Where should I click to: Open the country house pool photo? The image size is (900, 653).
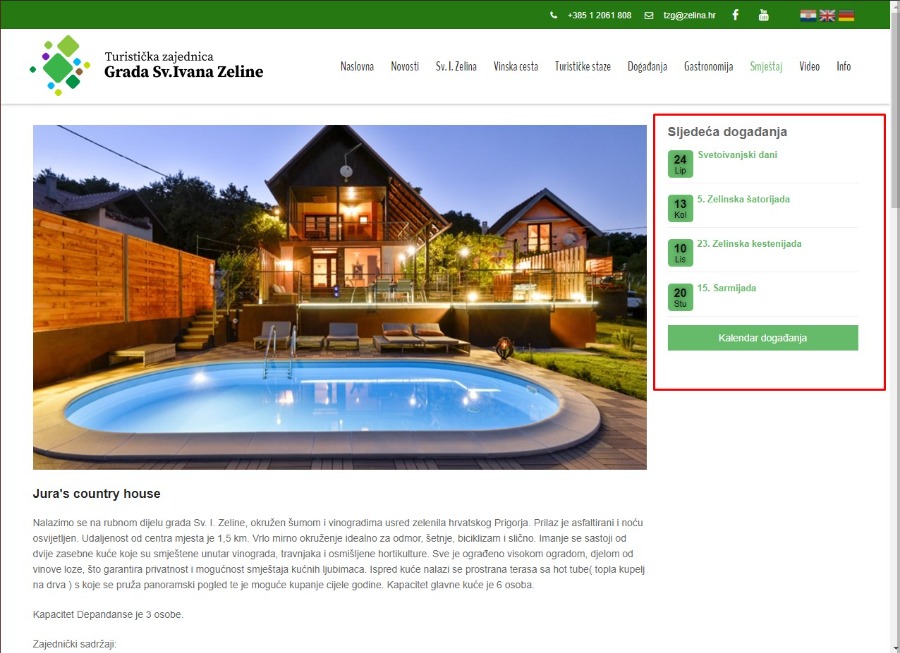[340, 297]
